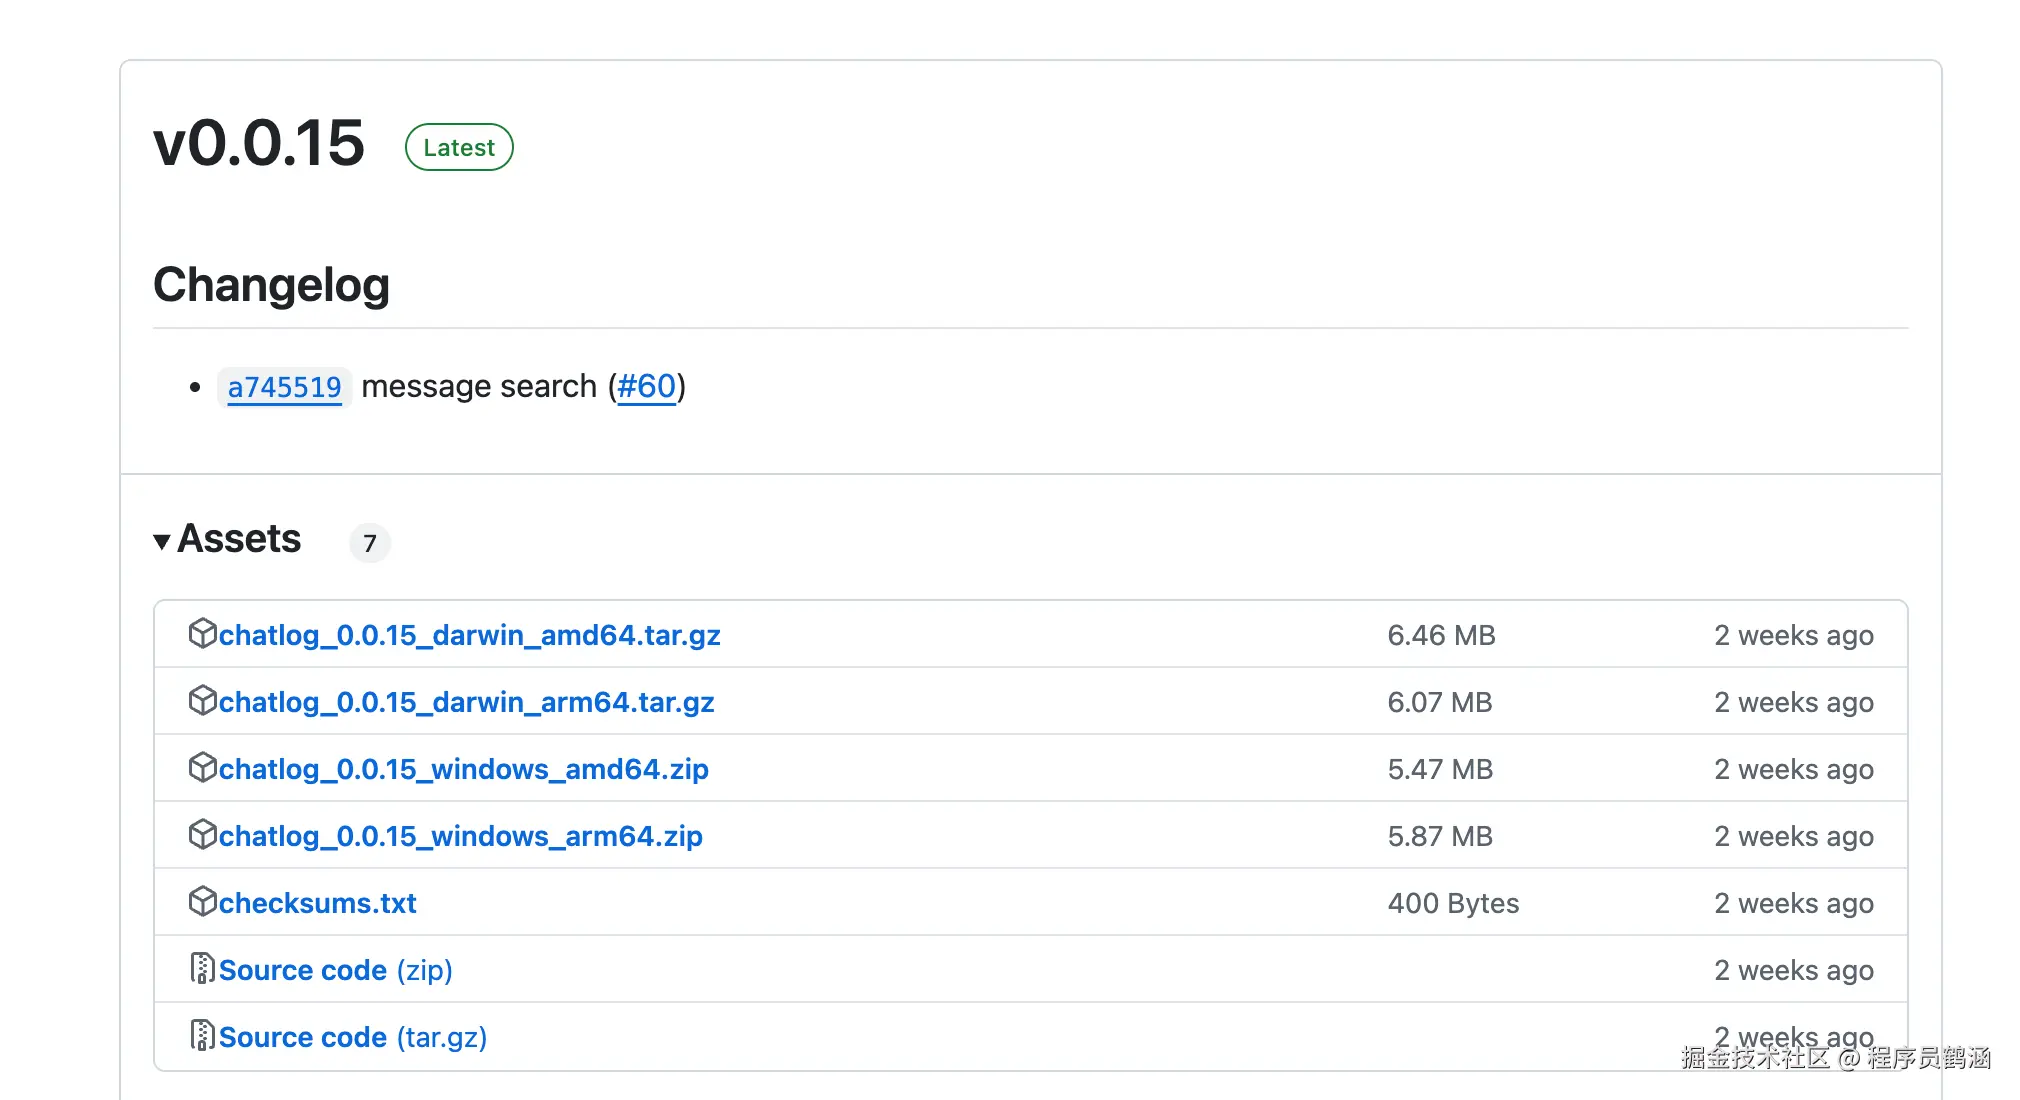Click package icon beside windows_arm64 zip
Screen dimensions: 2020x1100
(202, 835)
